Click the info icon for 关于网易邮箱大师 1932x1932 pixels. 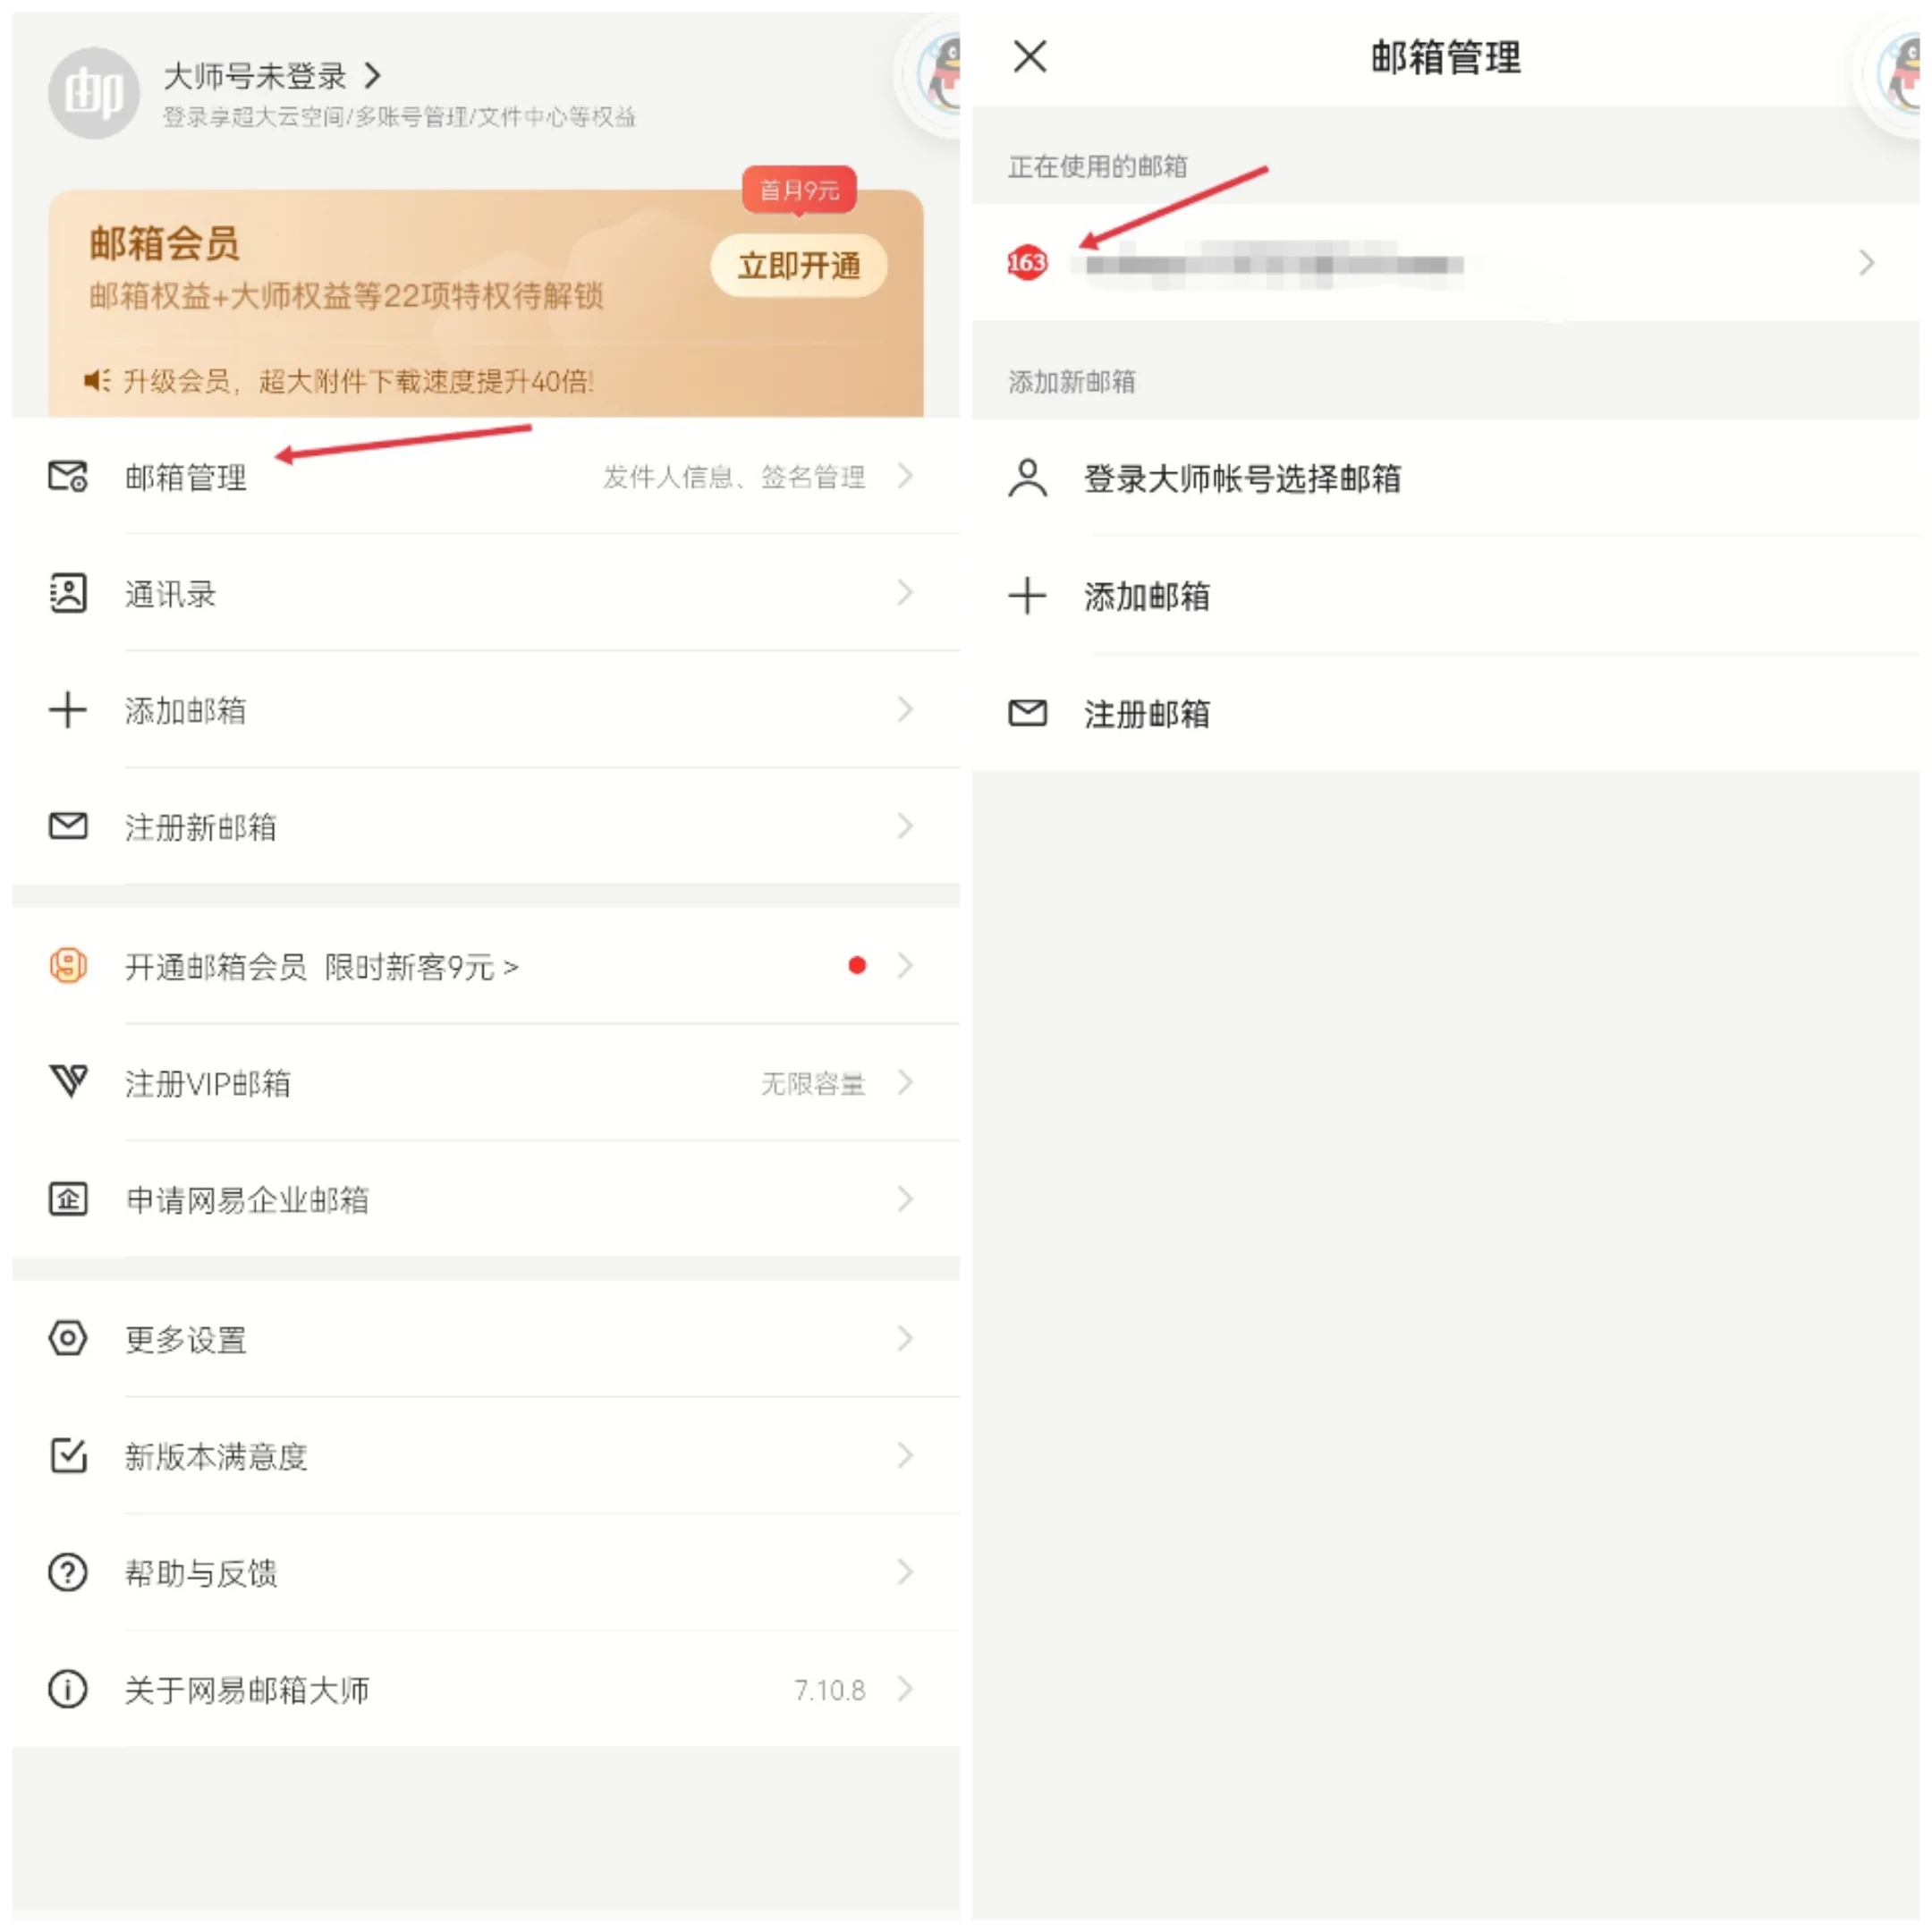68,1689
